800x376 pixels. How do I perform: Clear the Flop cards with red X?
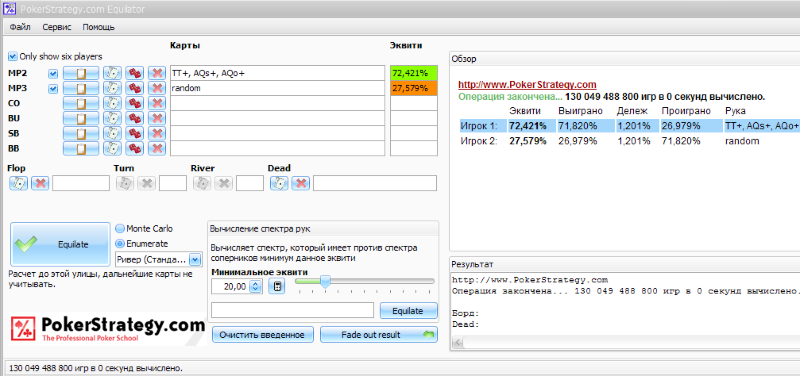click(40, 183)
